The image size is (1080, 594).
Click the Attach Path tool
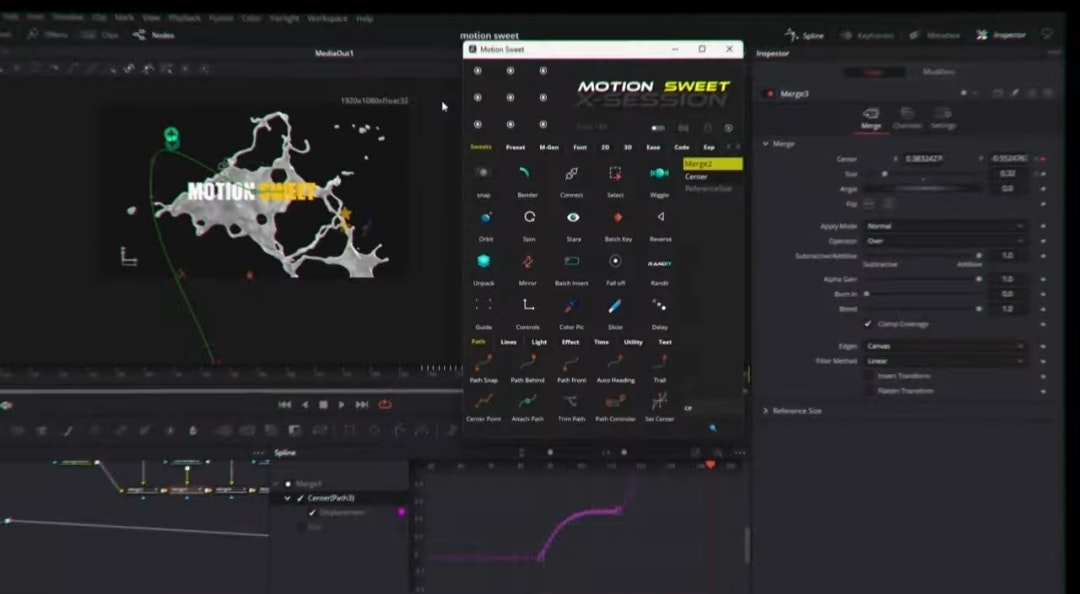pos(528,401)
